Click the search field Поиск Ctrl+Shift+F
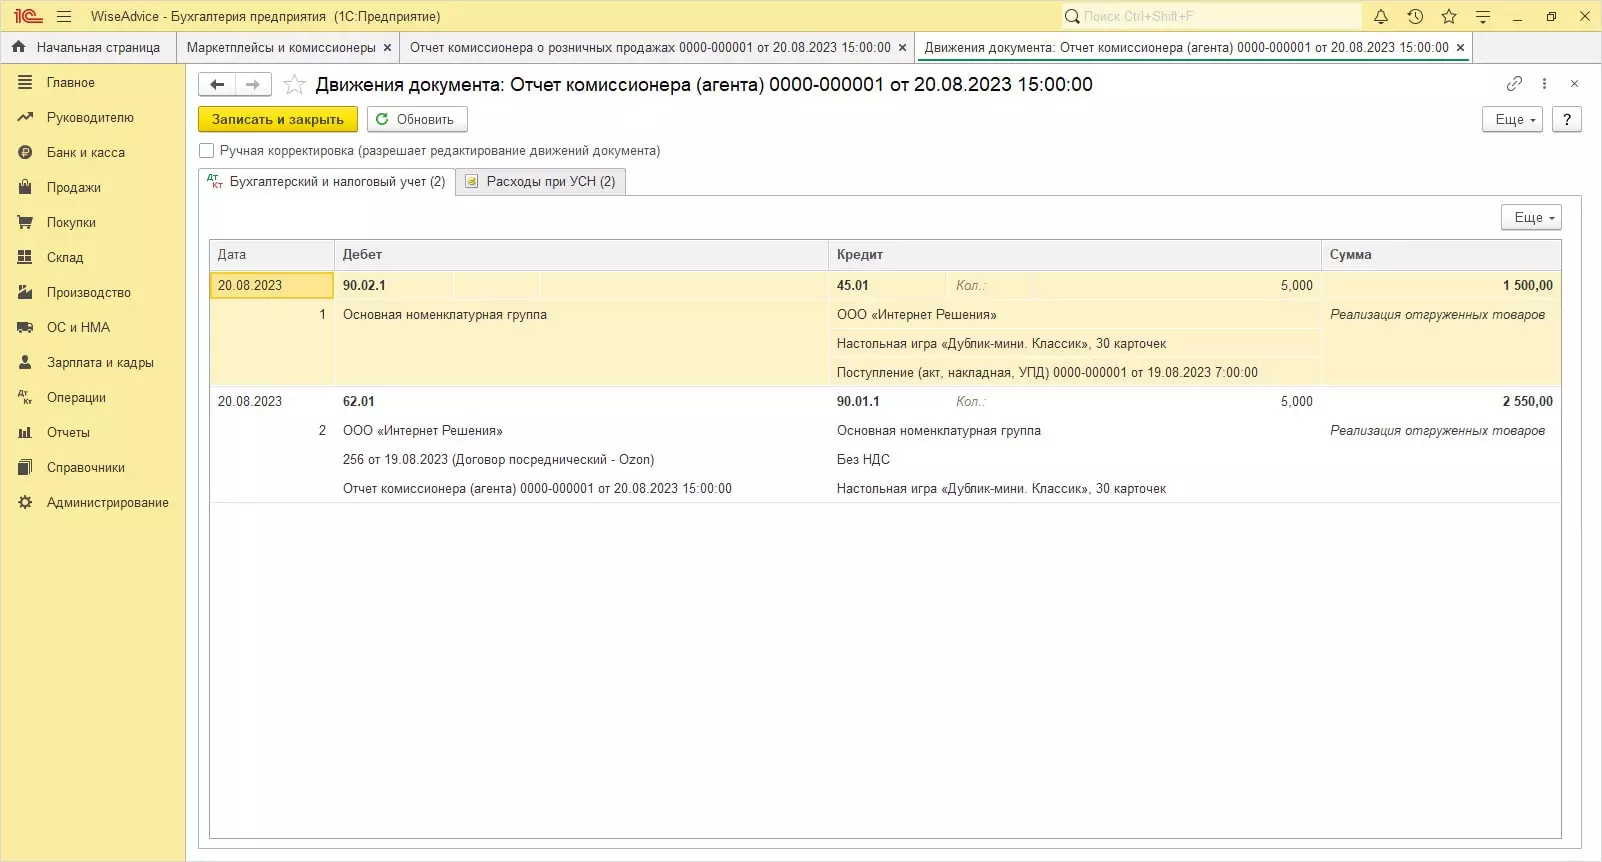The width and height of the screenshot is (1602, 862). coord(1212,16)
